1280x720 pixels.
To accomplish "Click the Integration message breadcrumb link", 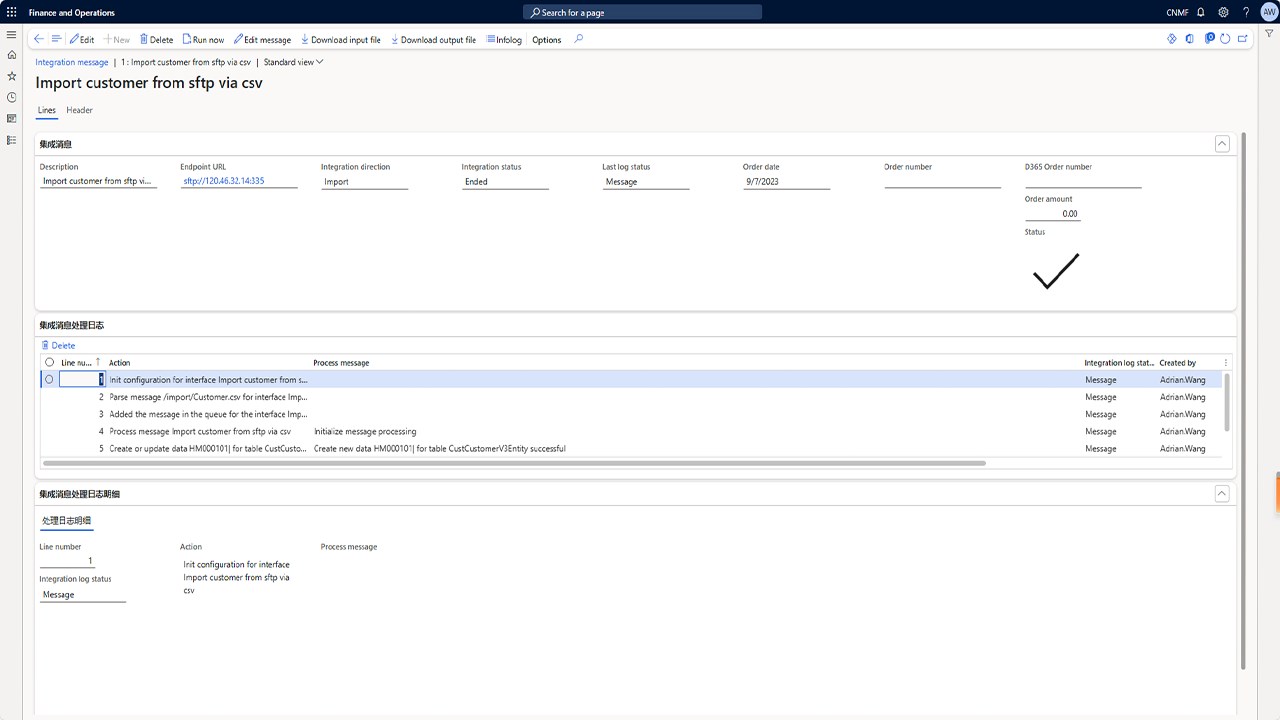I will 72,62.
